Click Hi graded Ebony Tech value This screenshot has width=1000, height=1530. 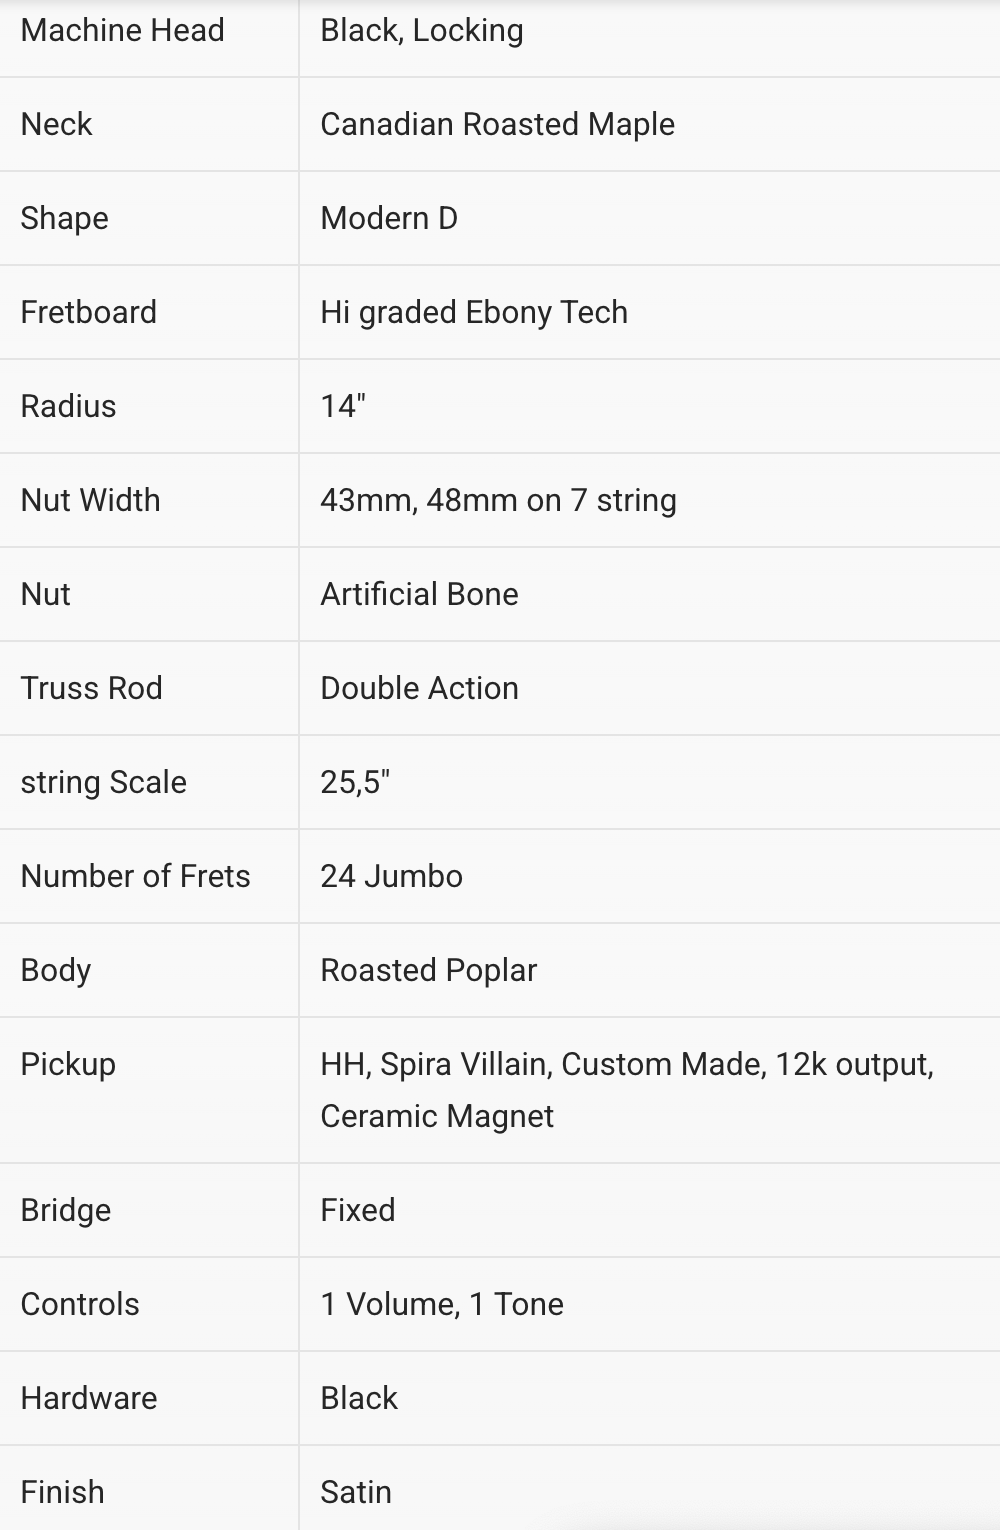tap(474, 312)
